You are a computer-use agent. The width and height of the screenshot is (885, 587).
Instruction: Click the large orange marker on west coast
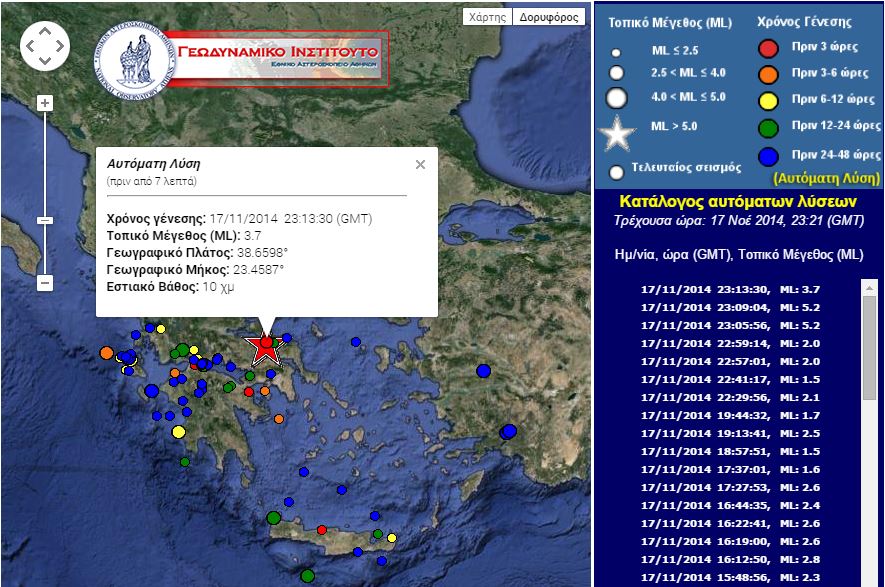(107, 352)
